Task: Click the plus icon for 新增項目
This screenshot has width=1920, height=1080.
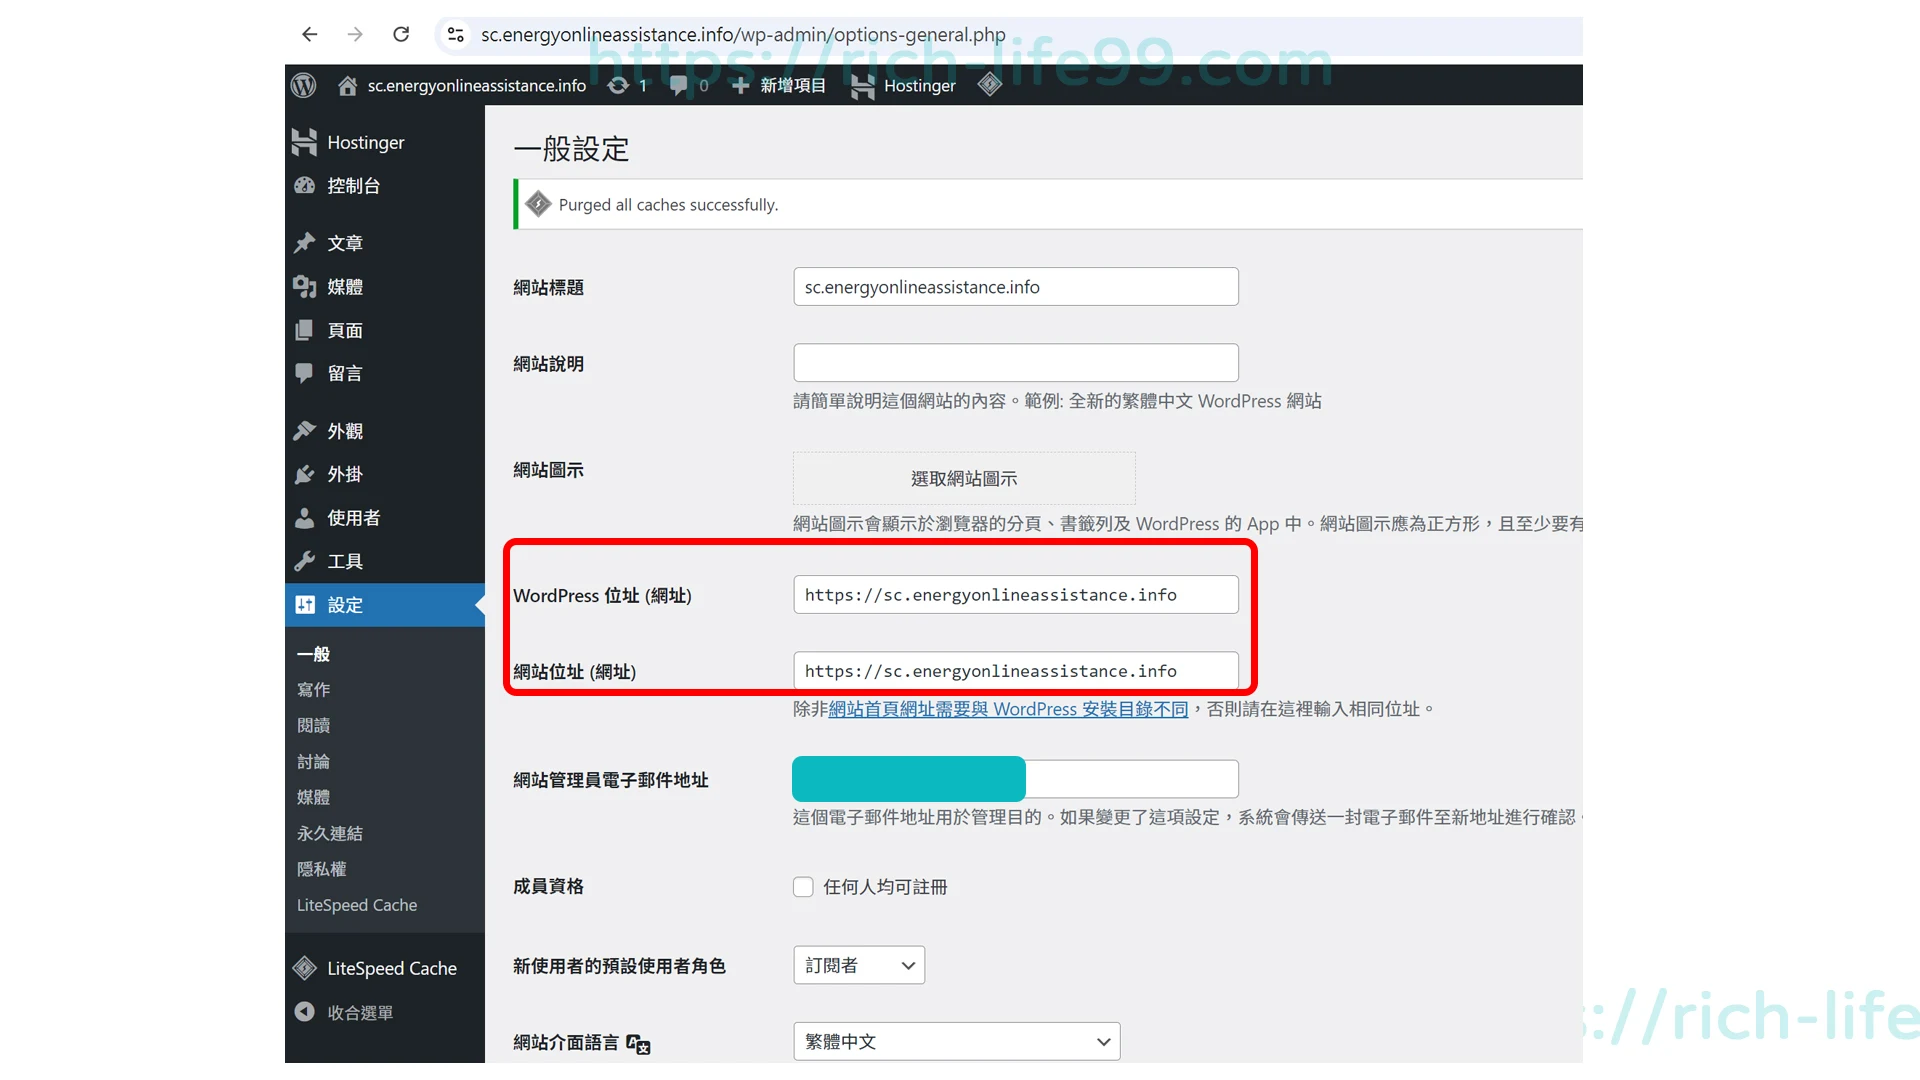Action: (x=740, y=86)
